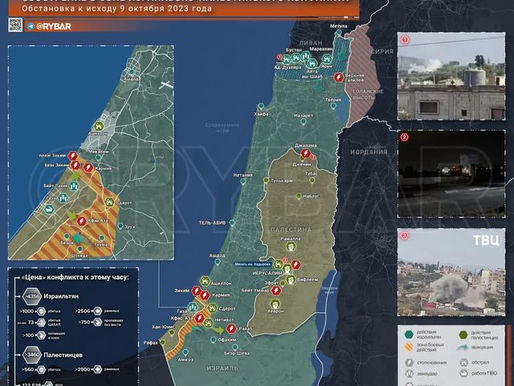Open the @RYBAR channel label
The width and height of the screenshot is (514, 386).
tap(53, 27)
